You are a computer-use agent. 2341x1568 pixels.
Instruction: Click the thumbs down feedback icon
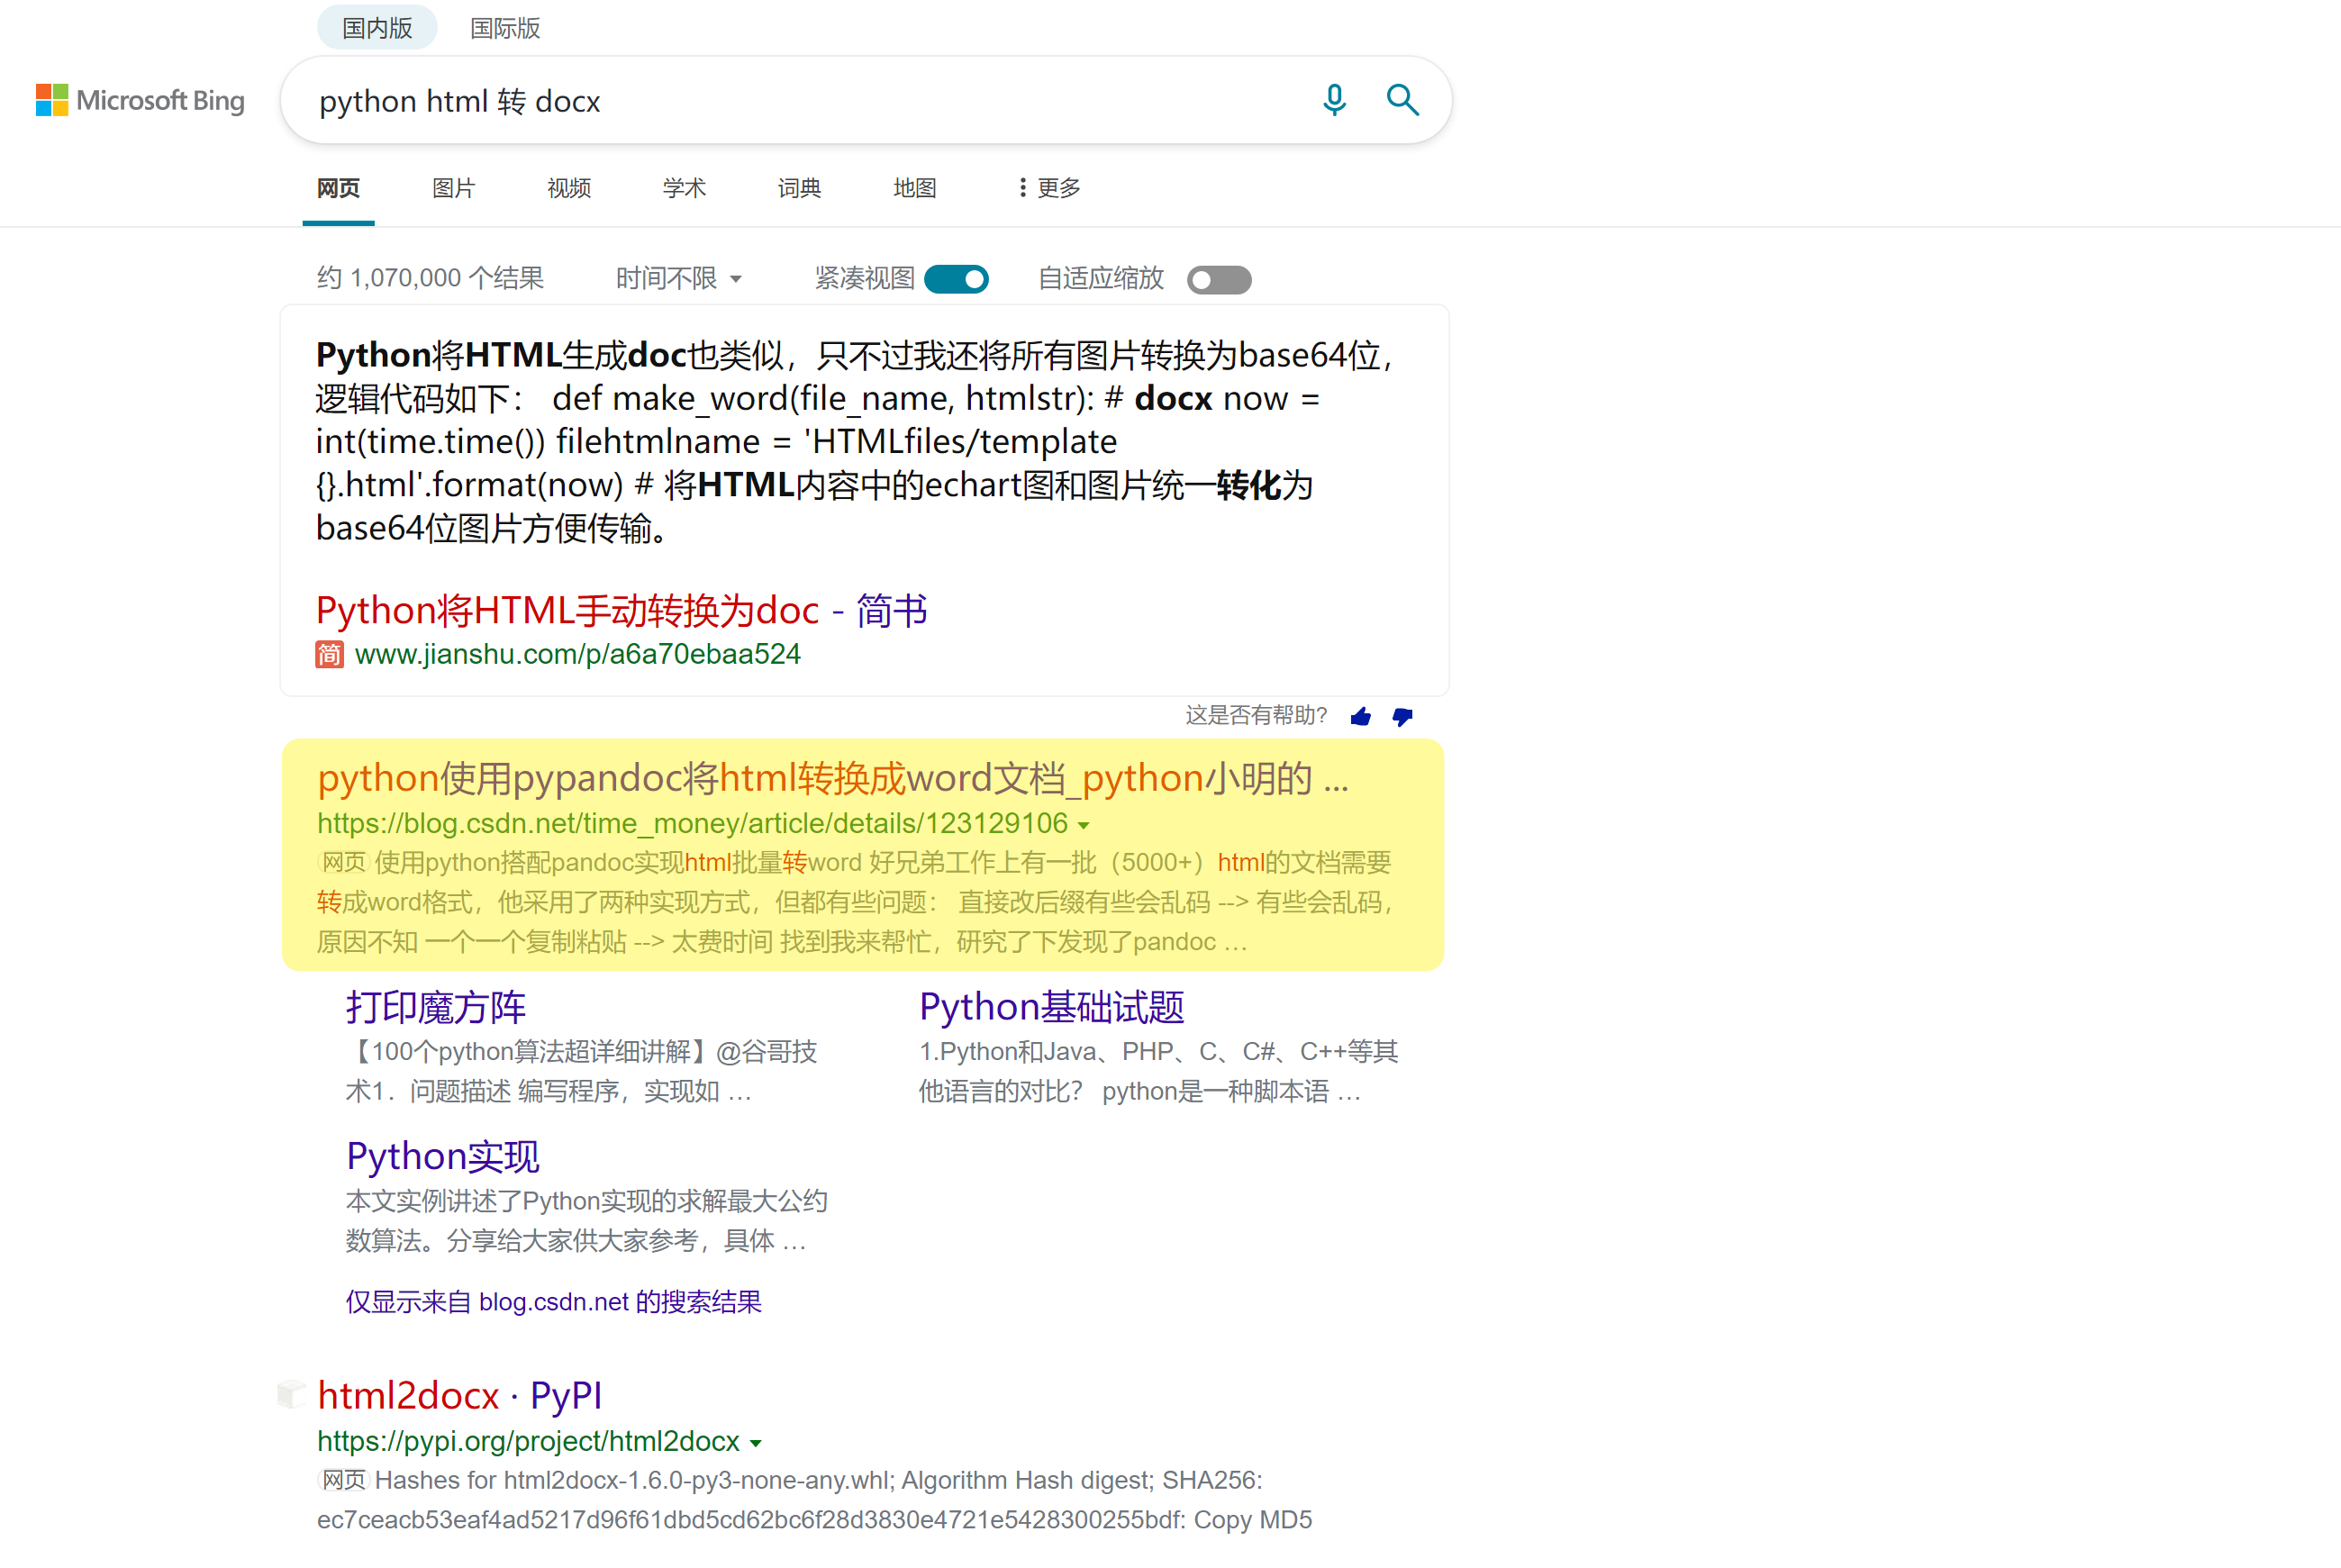pos(1402,716)
